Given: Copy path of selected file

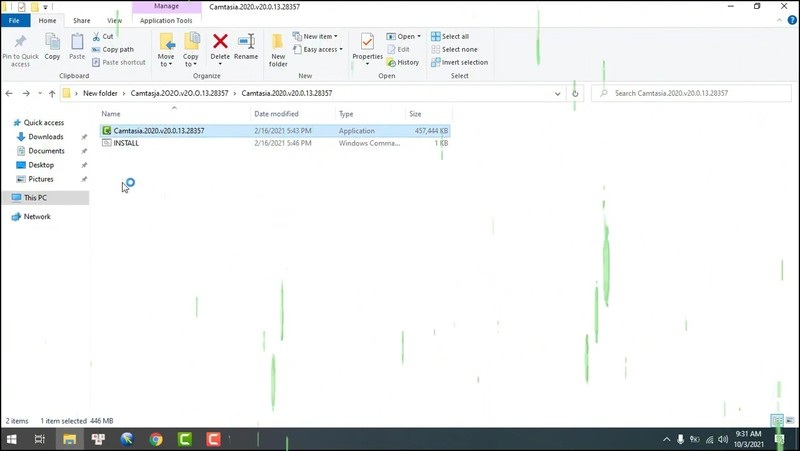Looking at the screenshot, I should (113, 49).
